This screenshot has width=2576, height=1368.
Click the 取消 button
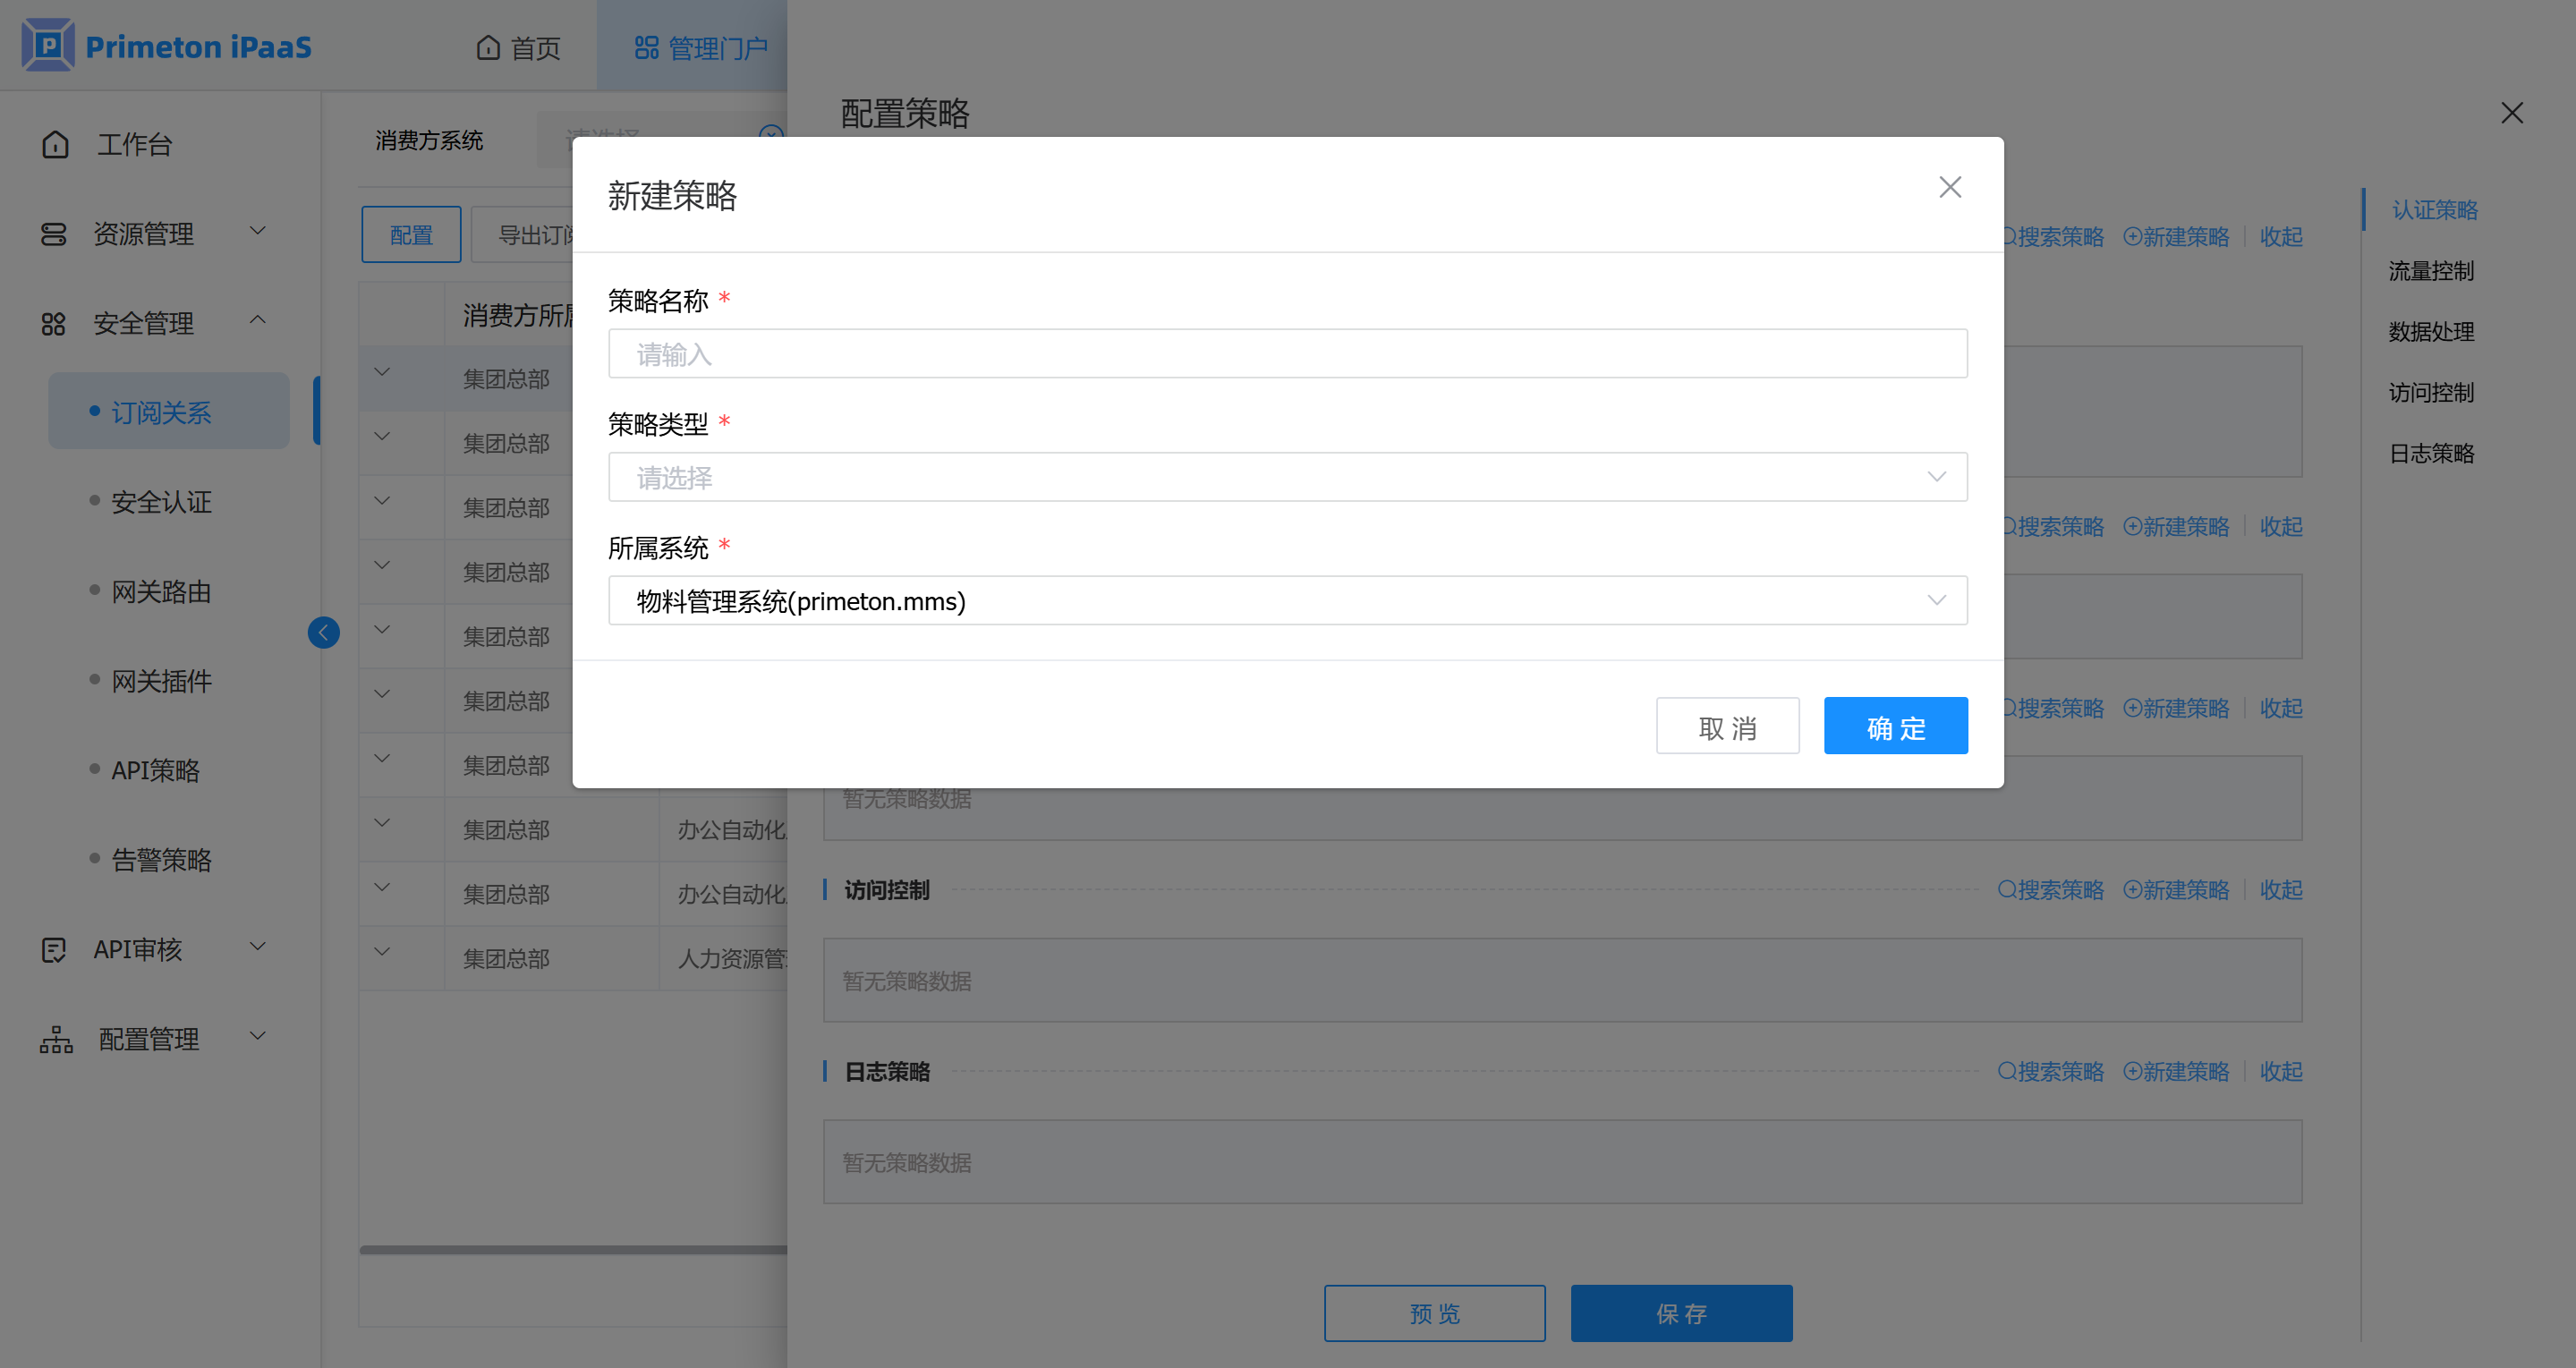coord(1726,726)
